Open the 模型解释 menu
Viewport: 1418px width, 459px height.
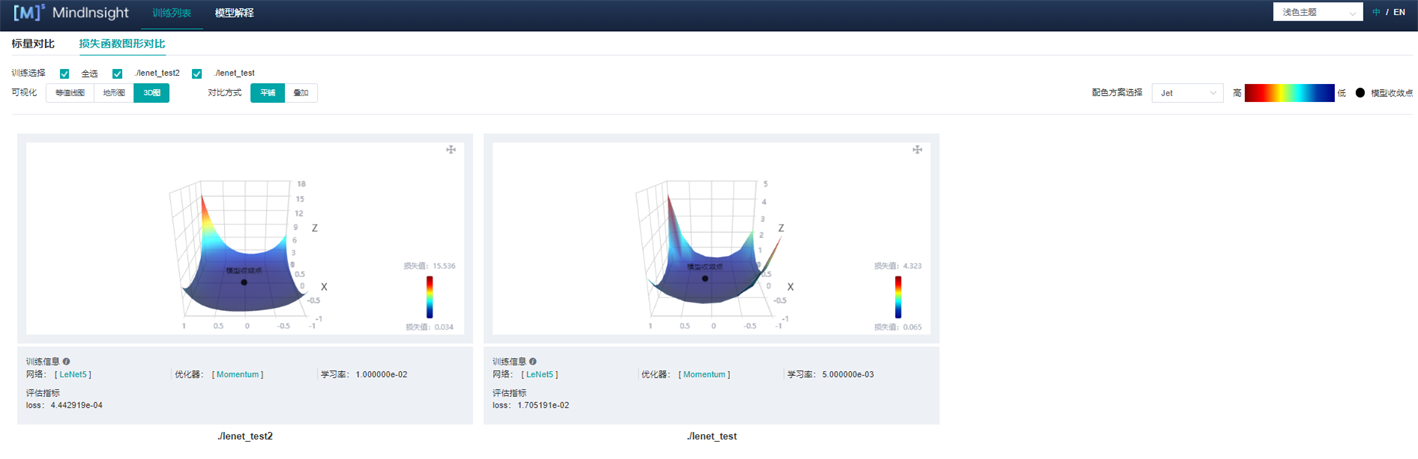[234, 13]
